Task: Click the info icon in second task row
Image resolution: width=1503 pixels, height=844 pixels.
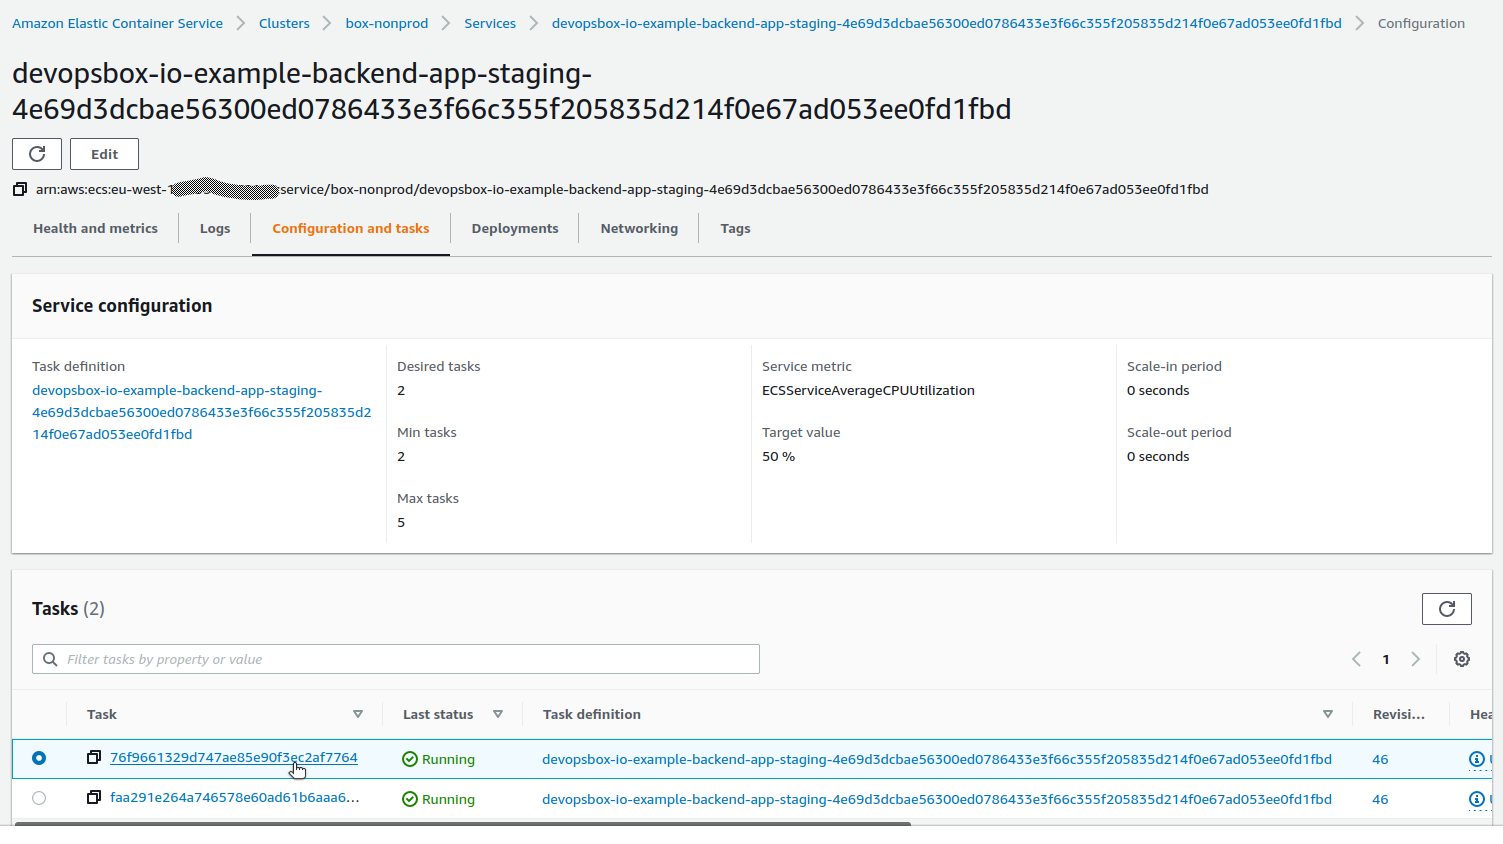Action: point(1476,799)
